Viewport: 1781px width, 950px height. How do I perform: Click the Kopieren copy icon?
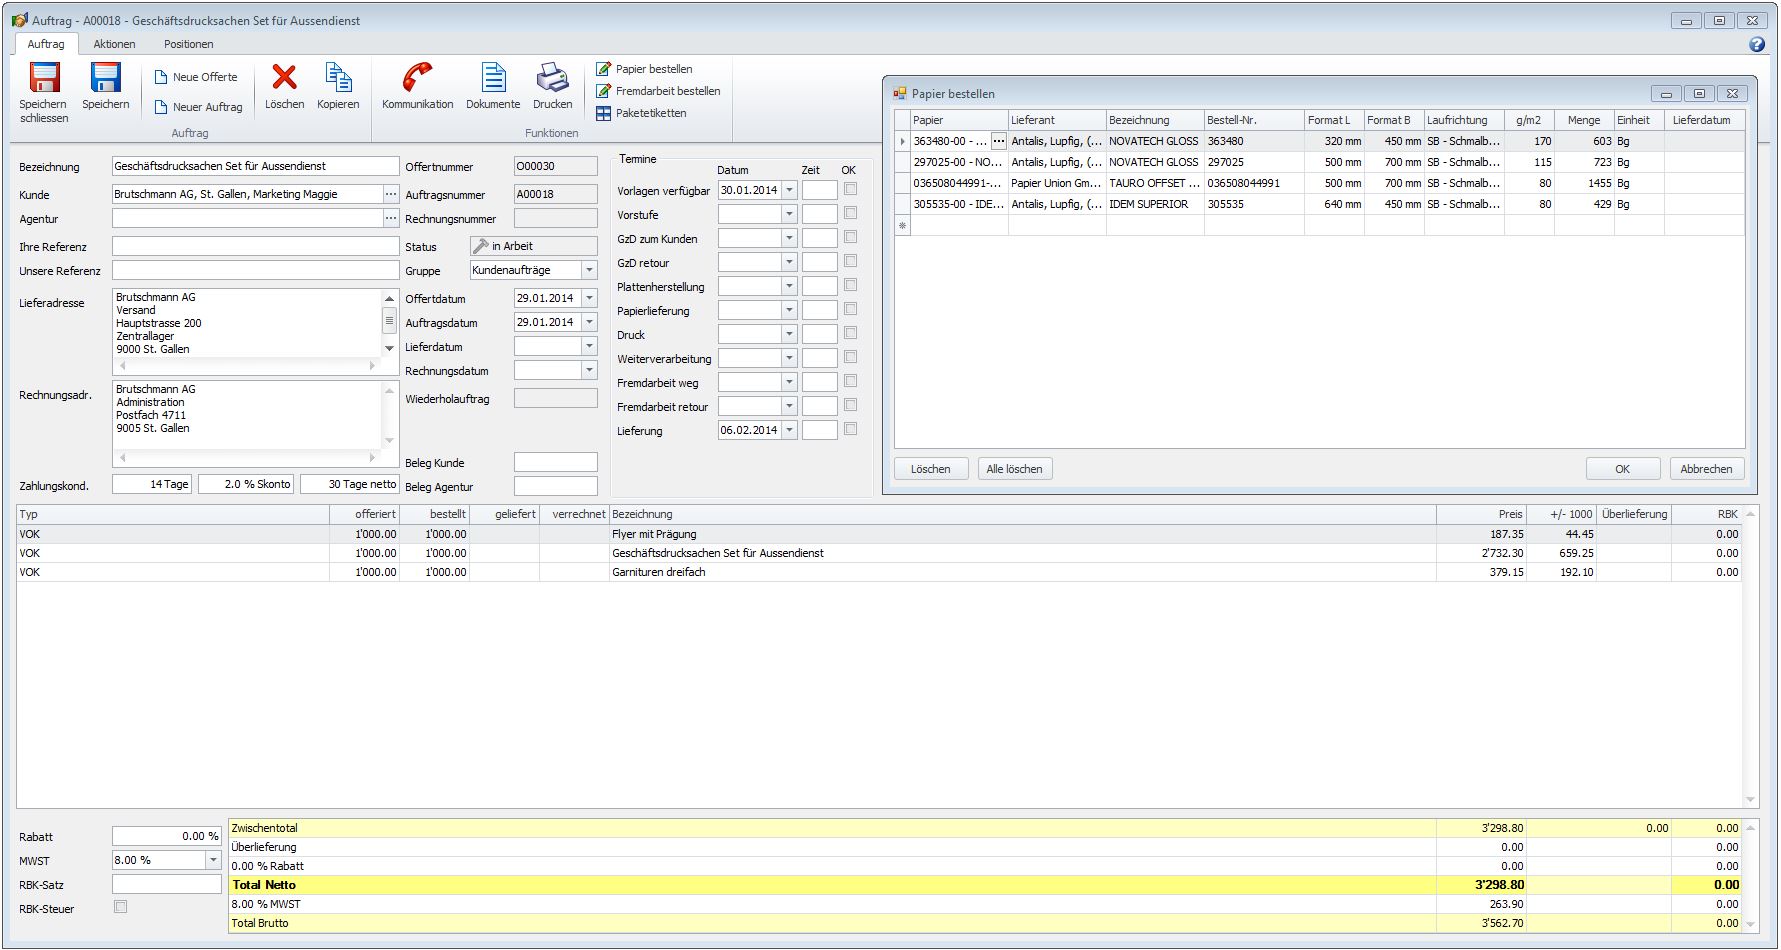[338, 78]
